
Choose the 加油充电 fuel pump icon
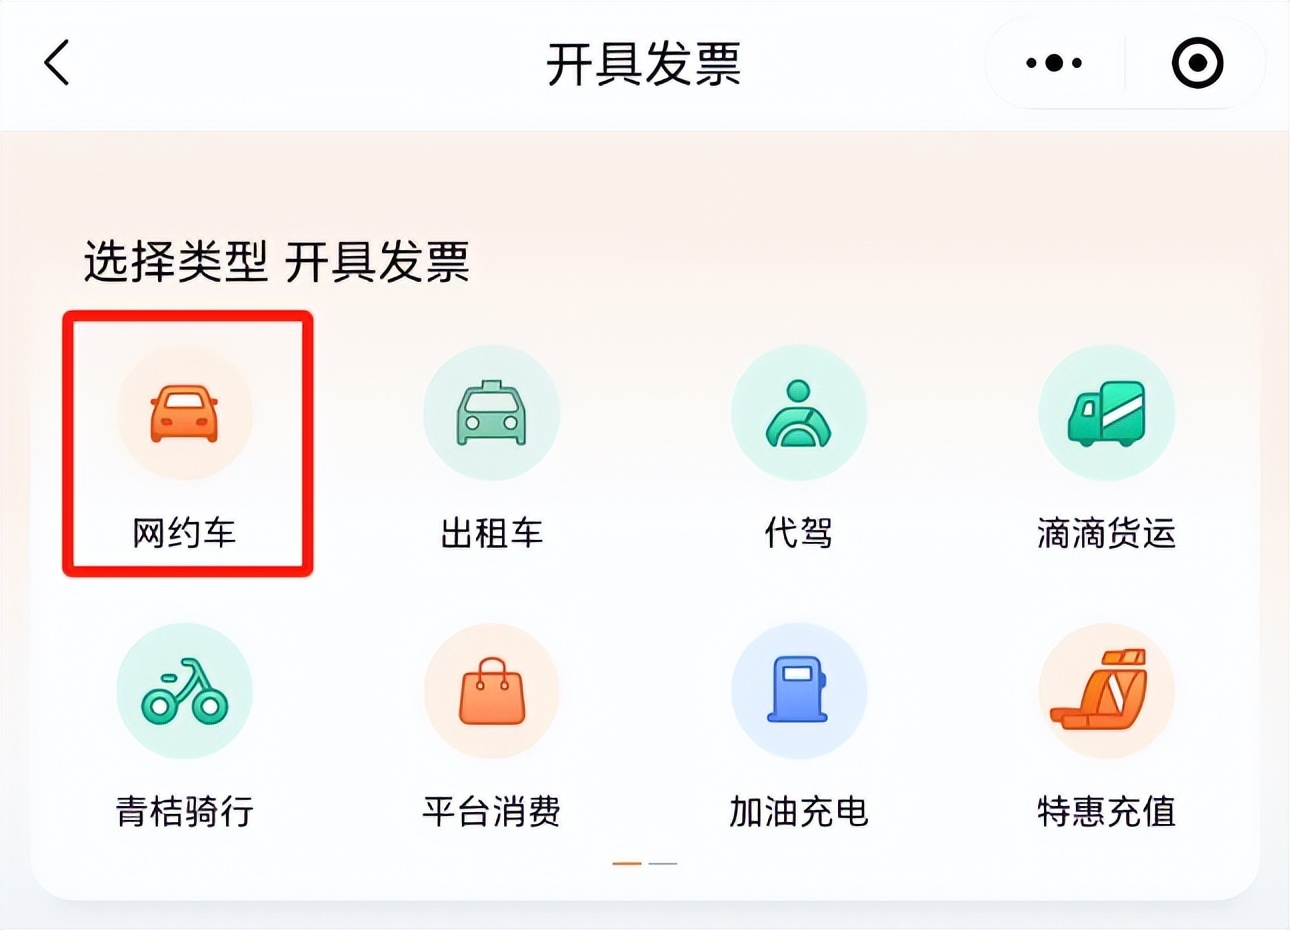[x=799, y=691]
